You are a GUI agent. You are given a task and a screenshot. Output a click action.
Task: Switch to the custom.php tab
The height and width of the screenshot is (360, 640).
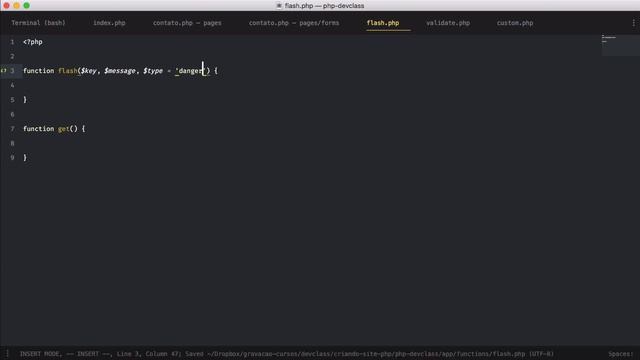tap(515, 23)
